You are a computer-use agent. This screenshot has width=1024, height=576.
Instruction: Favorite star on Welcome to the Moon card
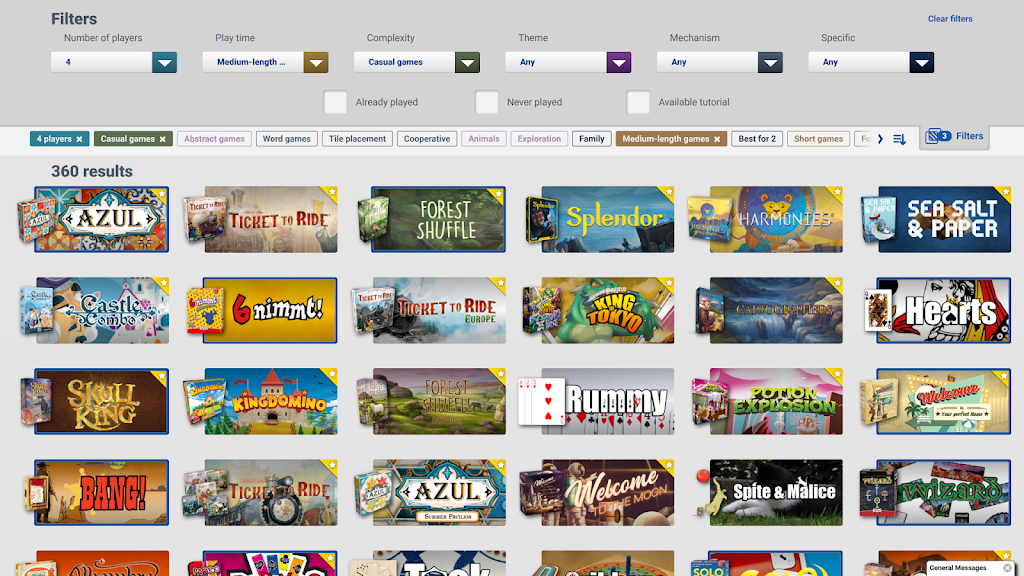pos(668,465)
